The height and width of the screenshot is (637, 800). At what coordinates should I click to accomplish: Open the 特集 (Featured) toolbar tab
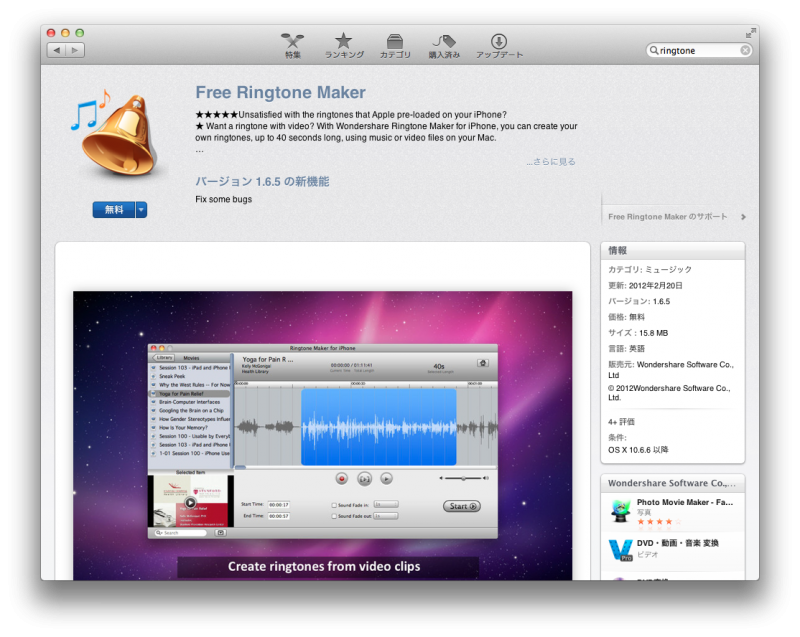[x=293, y=45]
